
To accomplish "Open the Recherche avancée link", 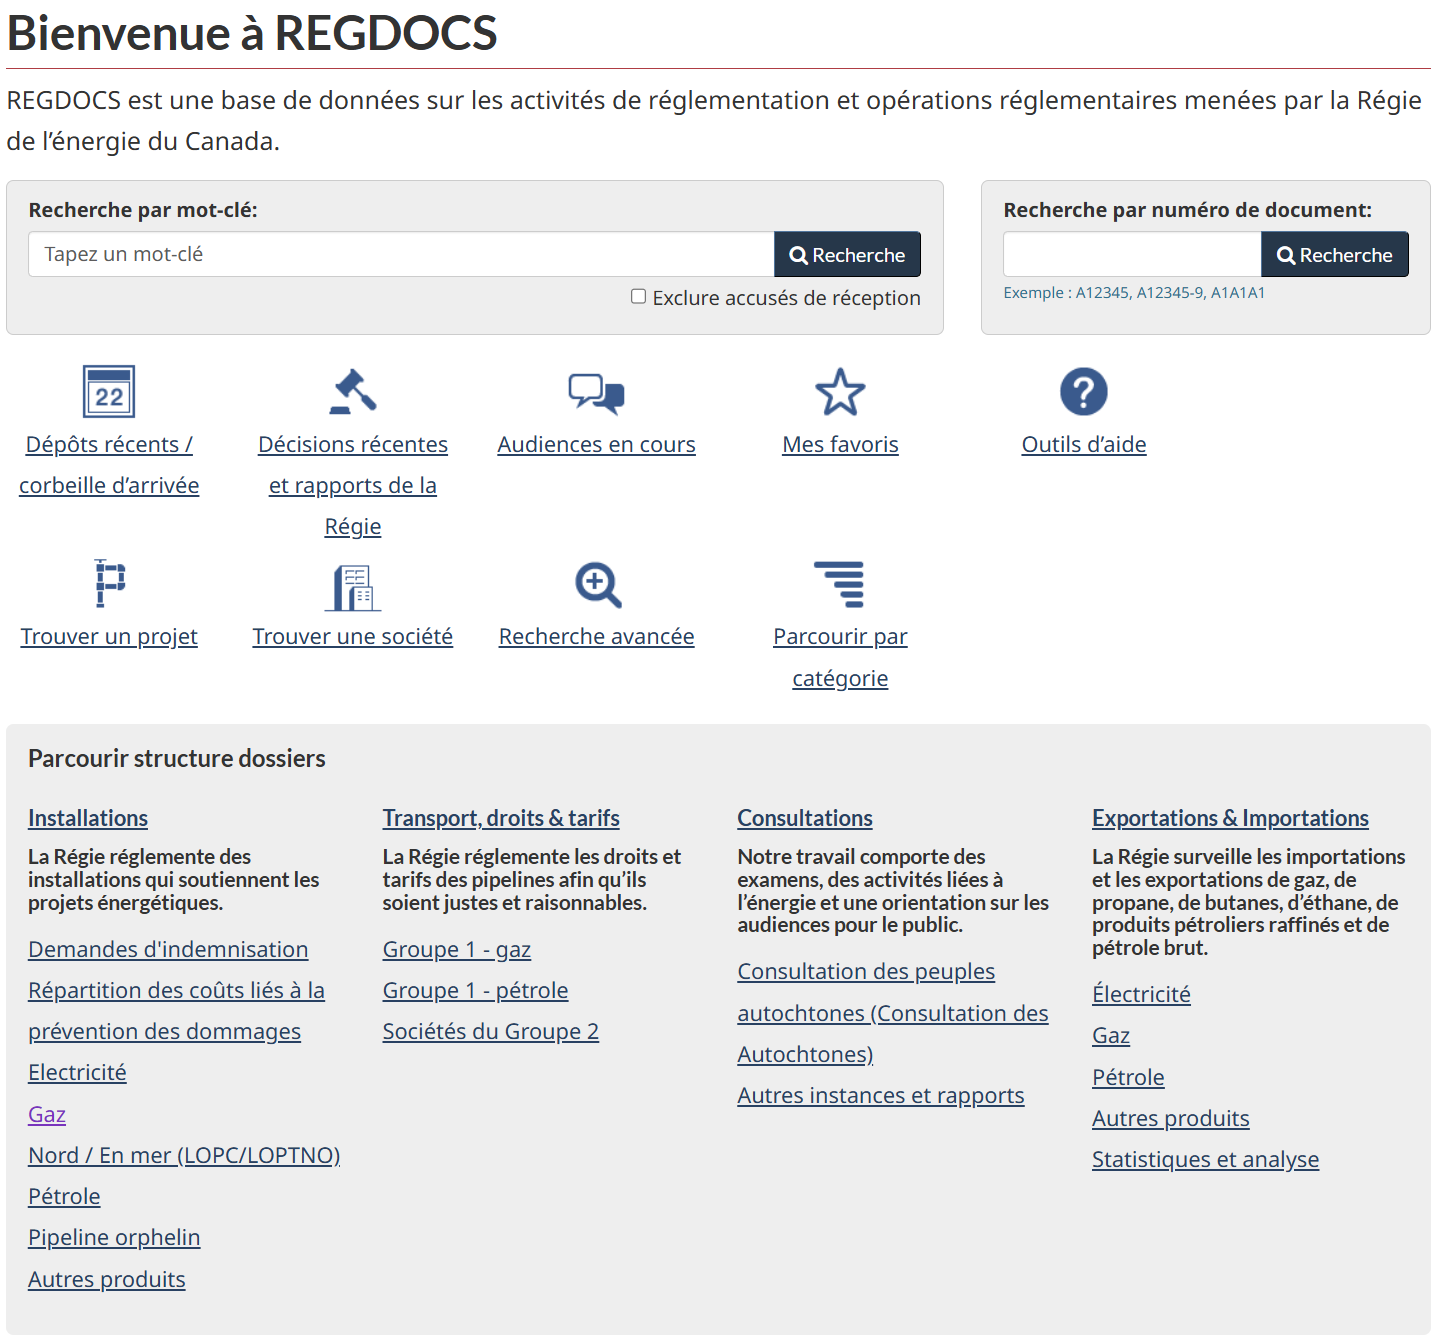I will click(x=596, y=637).
